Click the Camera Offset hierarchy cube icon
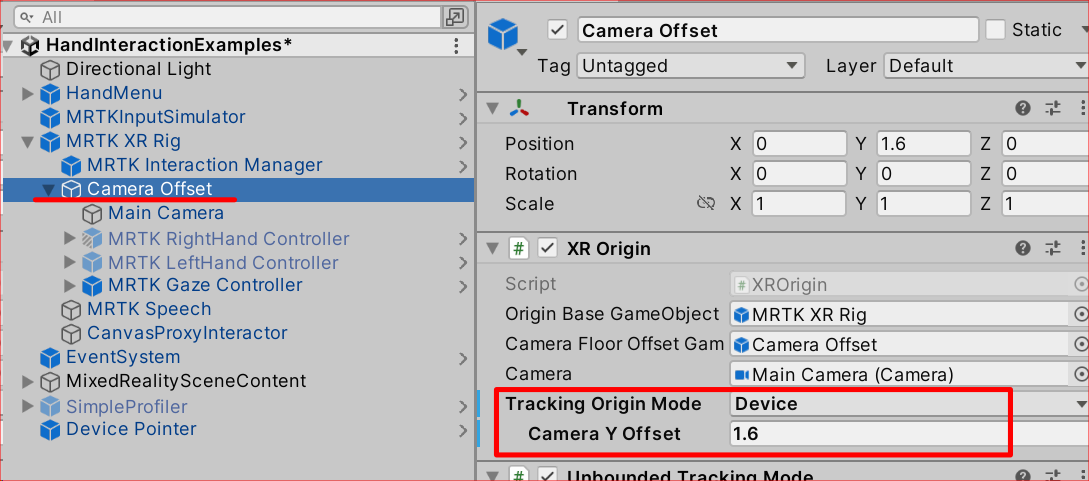1089x481 pixels. tap(71, 189)
